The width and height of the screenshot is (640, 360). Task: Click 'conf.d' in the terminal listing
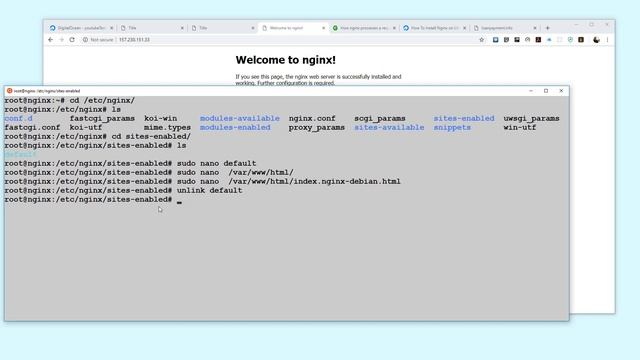tap(18, 118)
